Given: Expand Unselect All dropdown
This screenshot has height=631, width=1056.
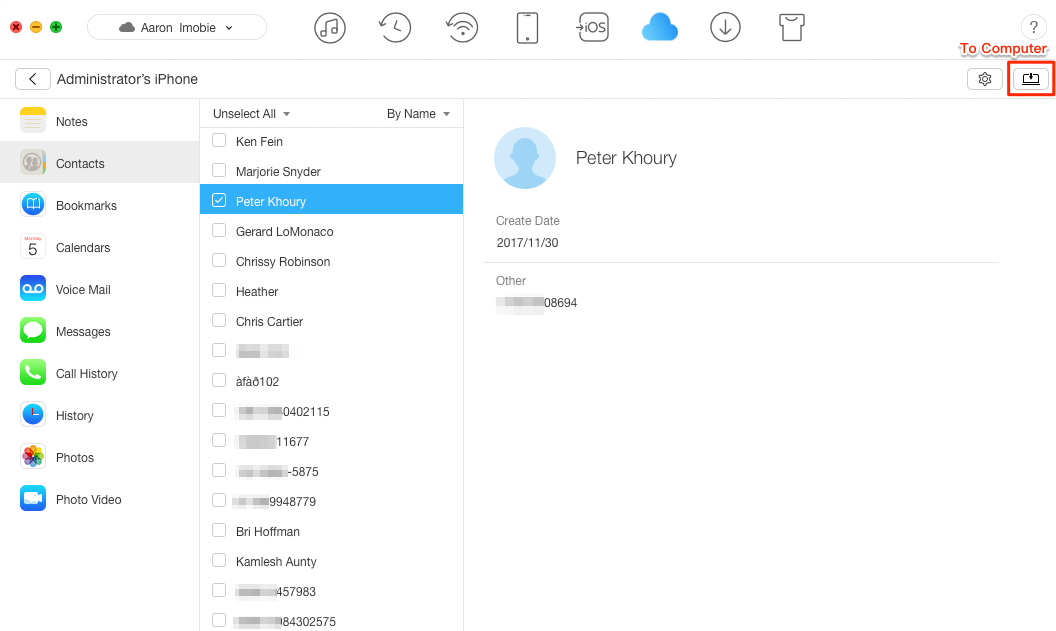Looking at the screenshot, I should coord(251,114).
